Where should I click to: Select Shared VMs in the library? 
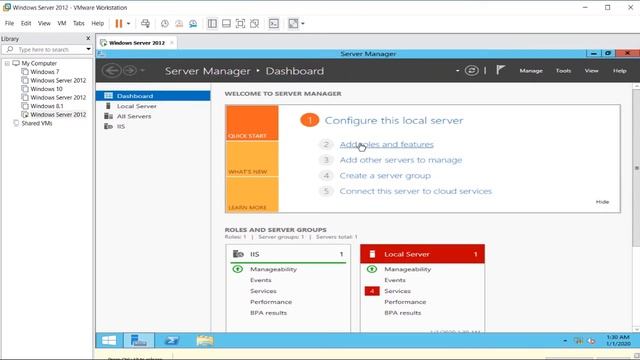coord(36,123)
